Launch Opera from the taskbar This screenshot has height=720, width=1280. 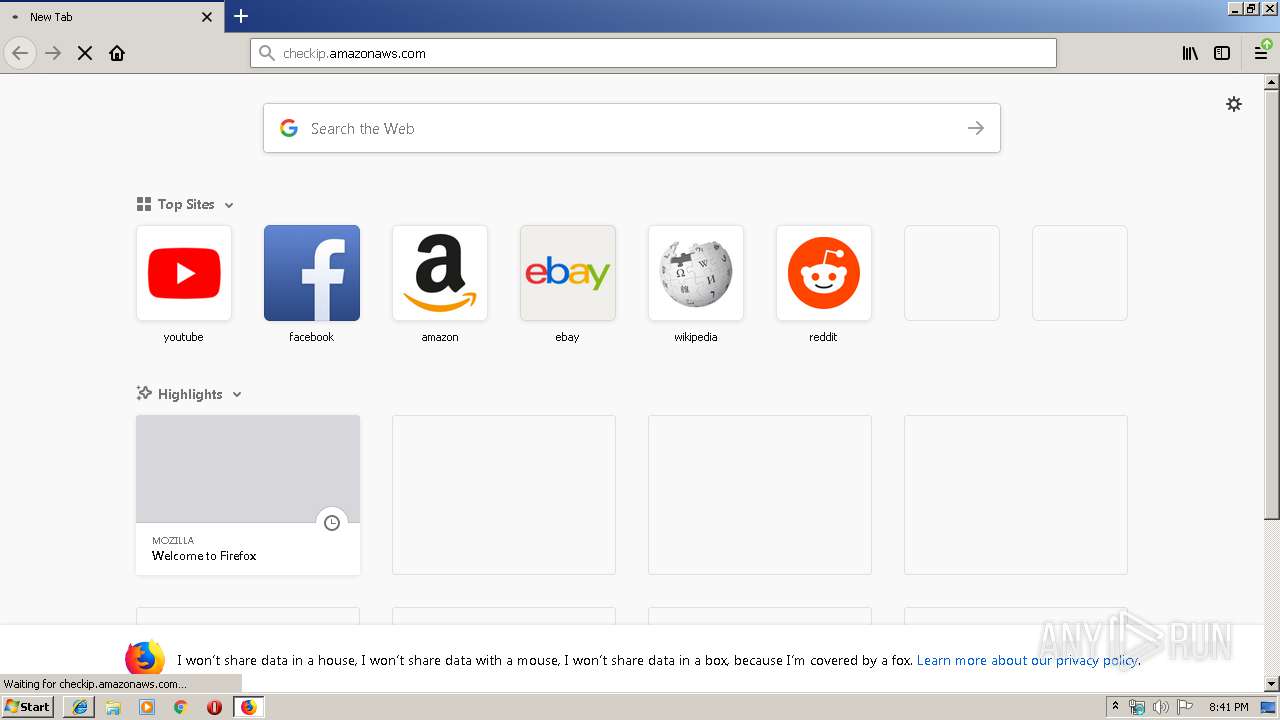coord(214,707)
